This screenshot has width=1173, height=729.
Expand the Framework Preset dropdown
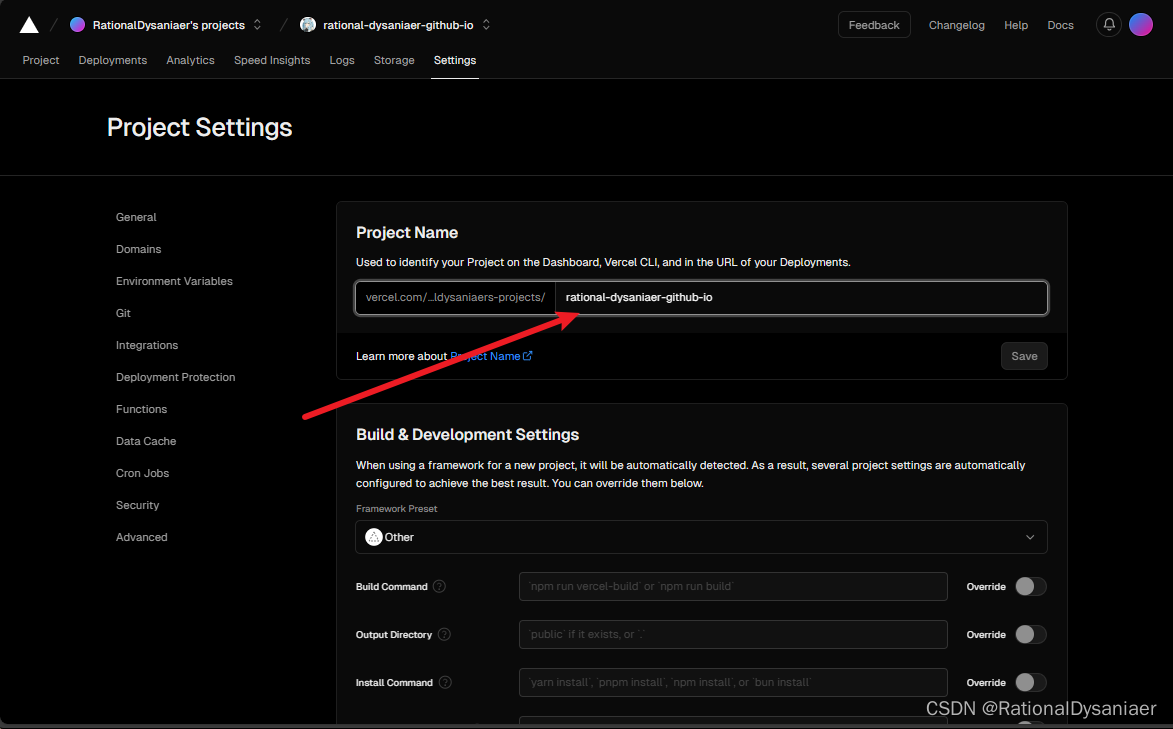click(x=701, y=537)
